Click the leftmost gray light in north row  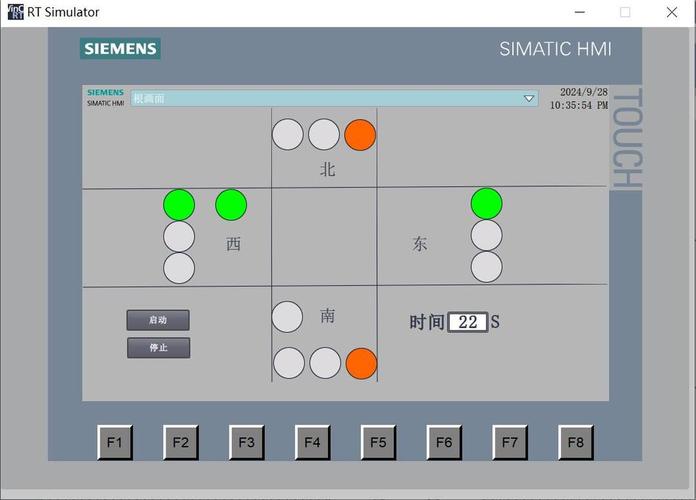[287, 134]
